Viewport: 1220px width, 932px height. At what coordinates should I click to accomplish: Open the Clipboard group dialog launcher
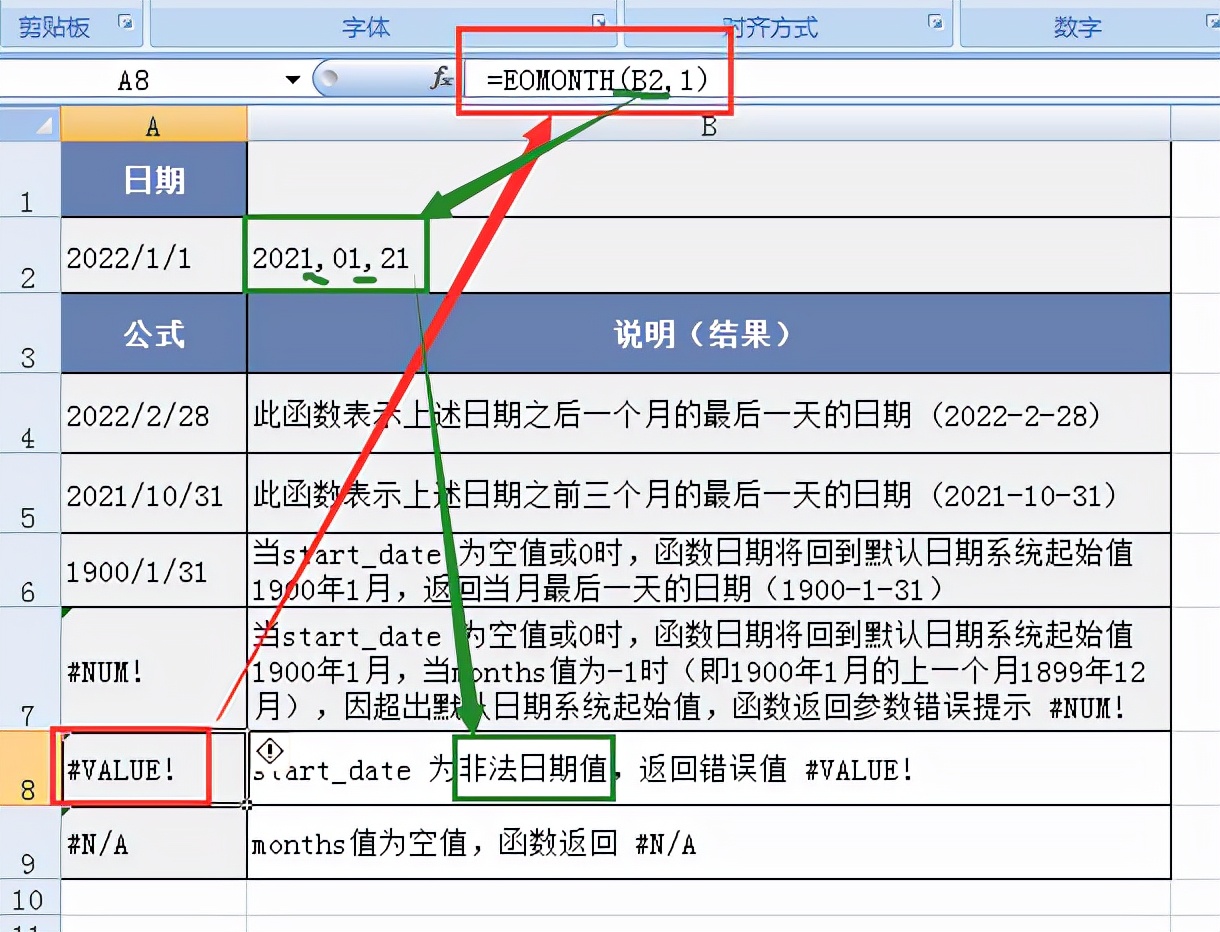126,22
